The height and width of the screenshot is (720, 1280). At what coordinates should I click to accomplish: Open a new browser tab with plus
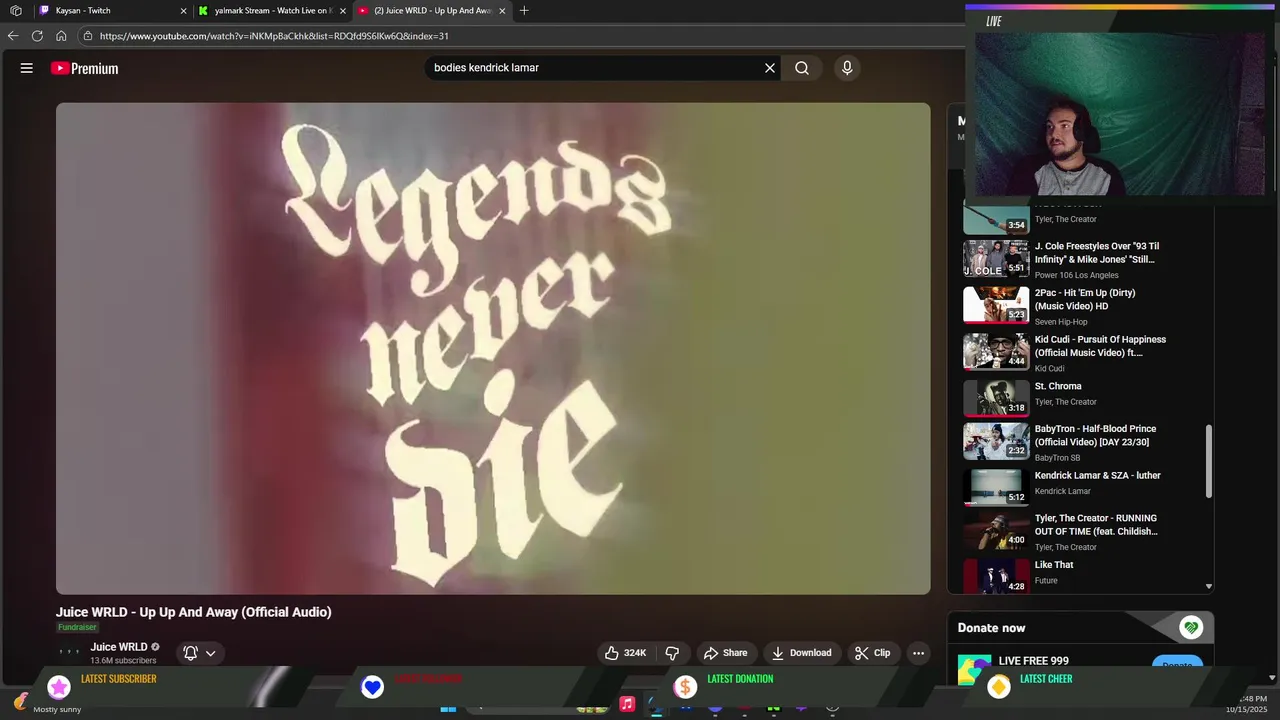[x=524, y=11]
